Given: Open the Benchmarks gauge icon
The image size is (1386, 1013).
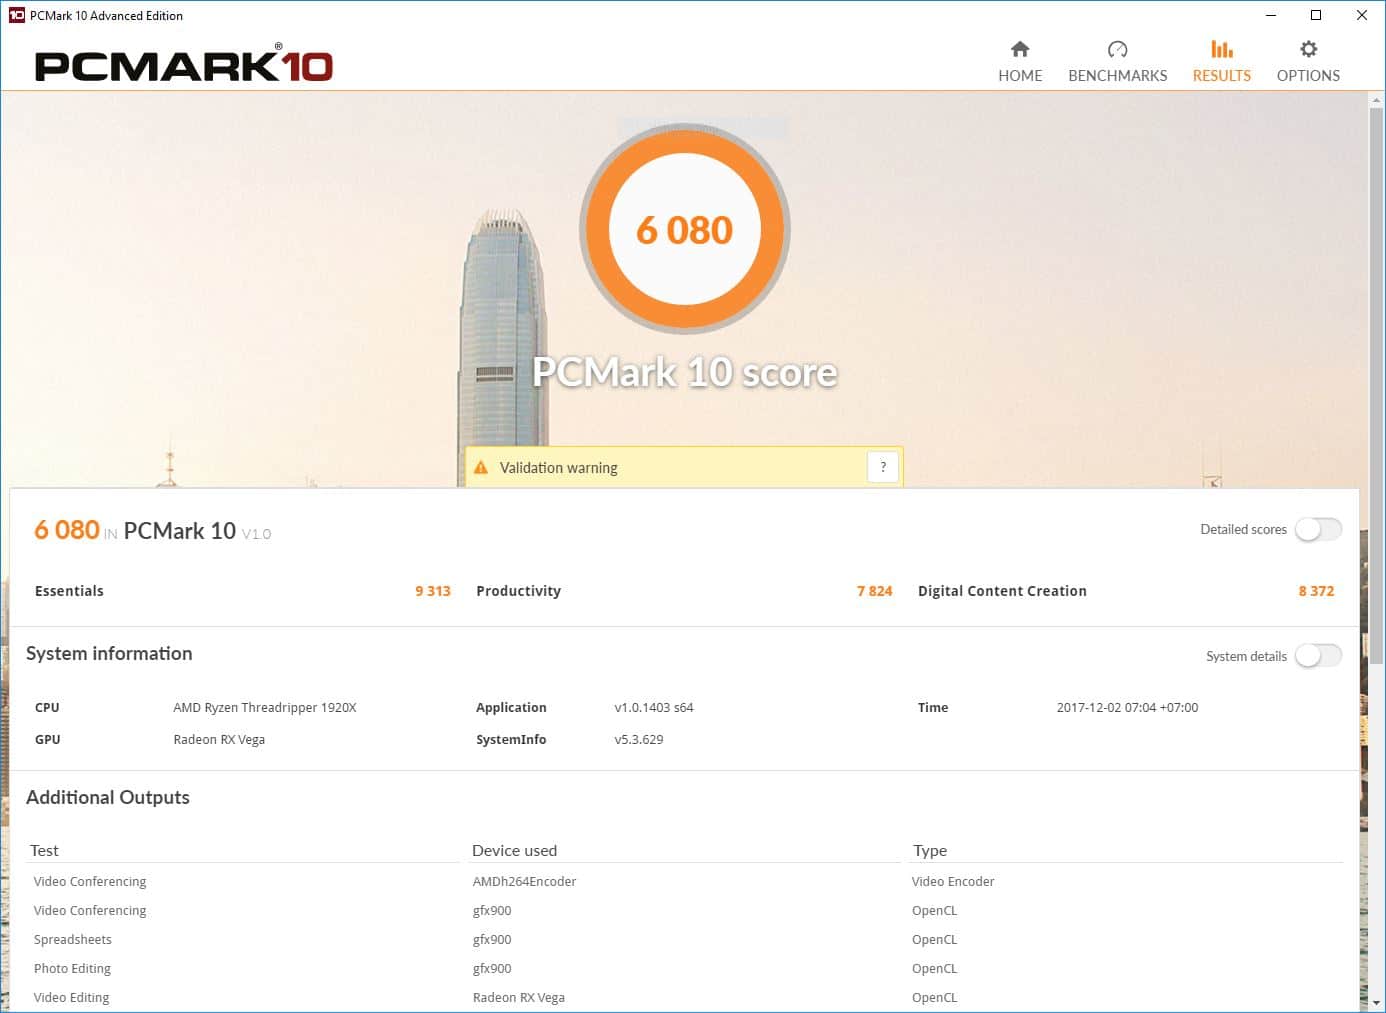Looking at the screenshot, I should pyautogui.click(x=1117, y=49).
